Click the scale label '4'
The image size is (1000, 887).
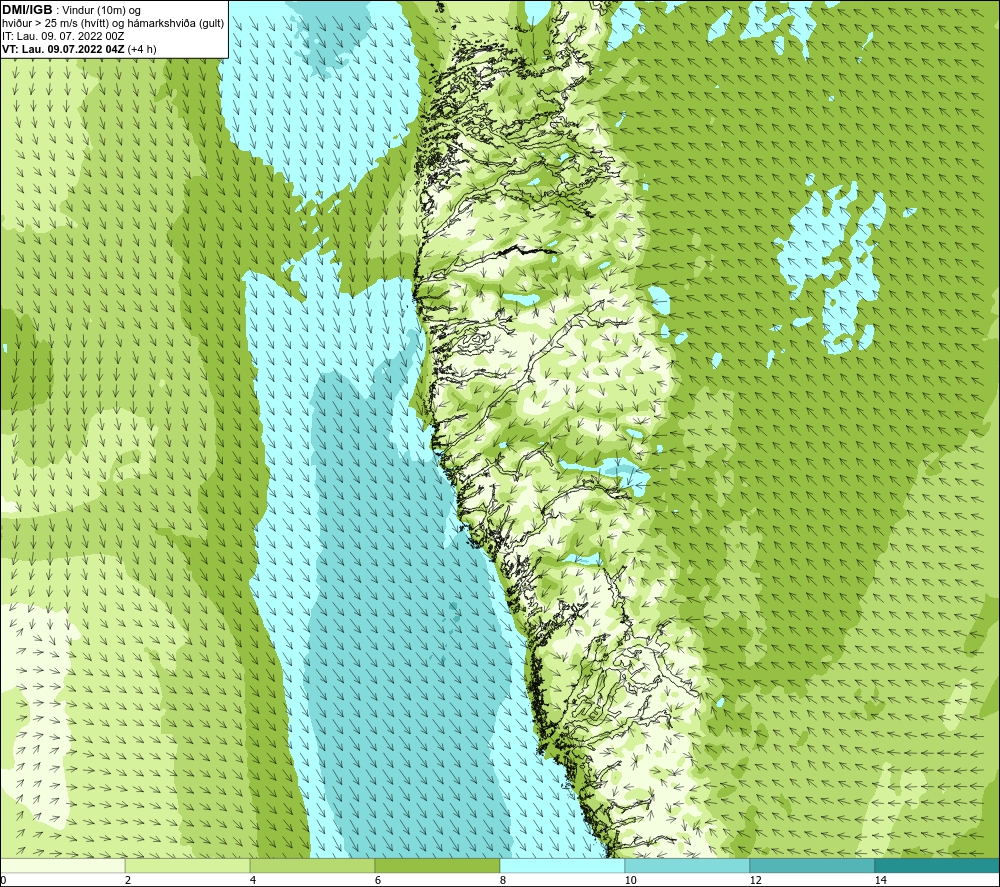253,880
